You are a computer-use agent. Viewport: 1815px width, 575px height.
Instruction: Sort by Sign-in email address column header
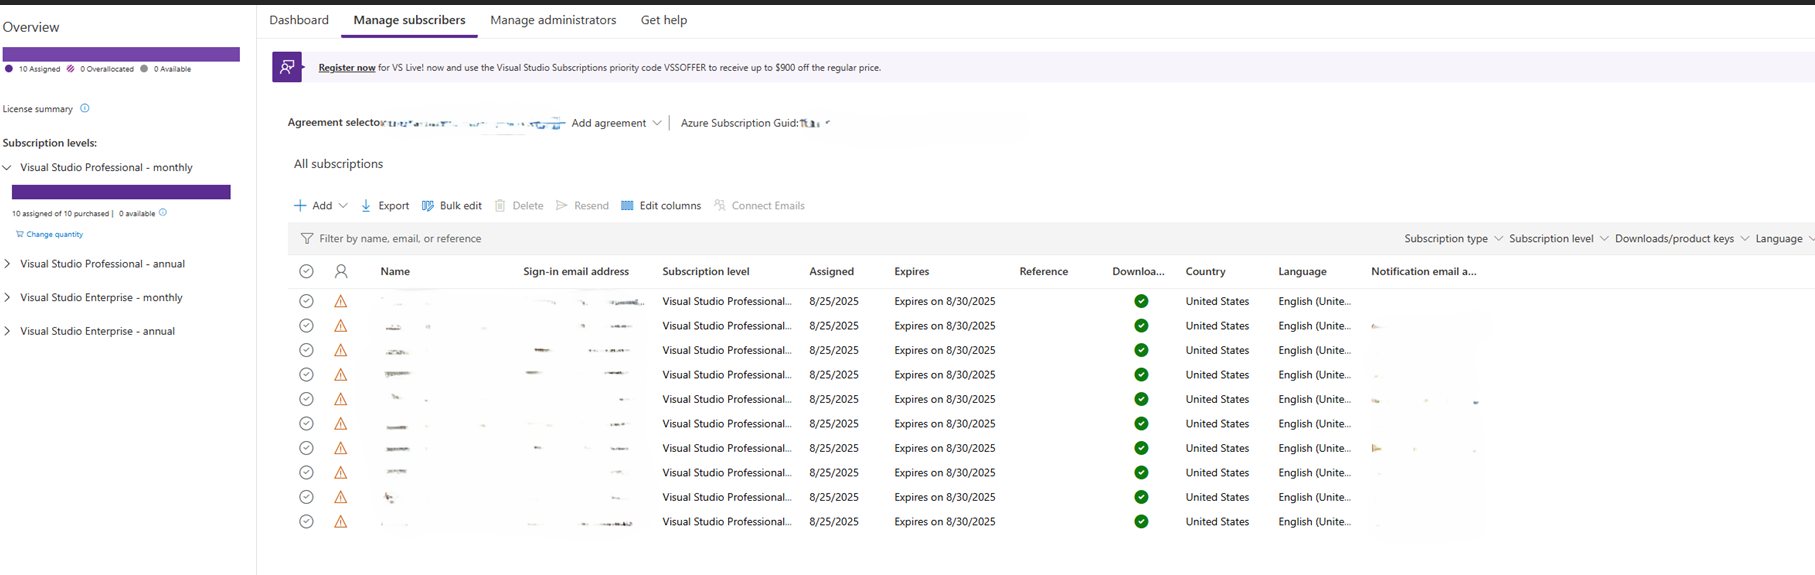tap(576, 272)
